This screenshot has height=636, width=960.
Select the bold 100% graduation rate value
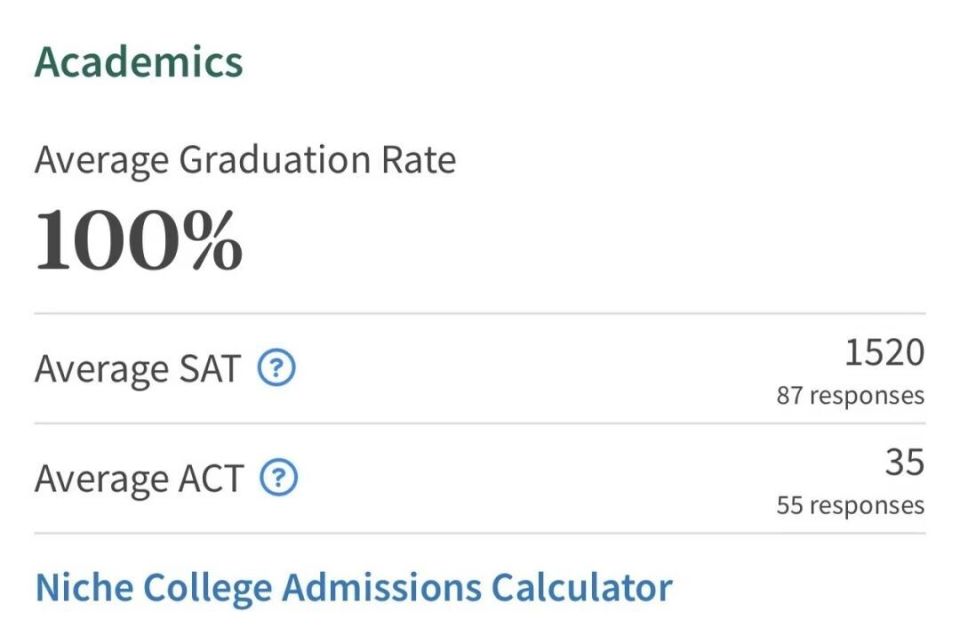pyautogui.click(x=139, y=240)
